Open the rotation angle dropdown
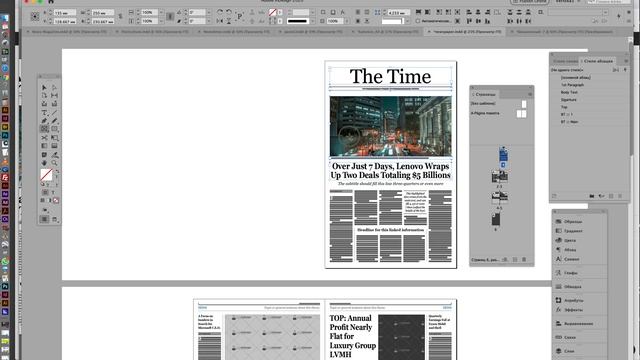Screen dimensions: 640x360 coord(209,13)
